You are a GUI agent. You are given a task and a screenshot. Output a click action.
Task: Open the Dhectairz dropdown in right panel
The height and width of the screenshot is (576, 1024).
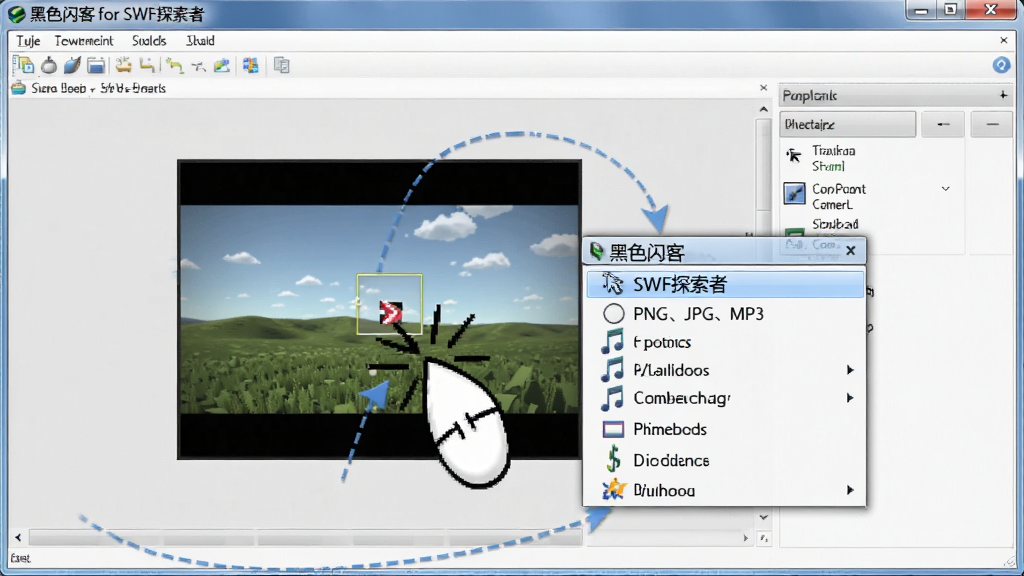(848, 124)
